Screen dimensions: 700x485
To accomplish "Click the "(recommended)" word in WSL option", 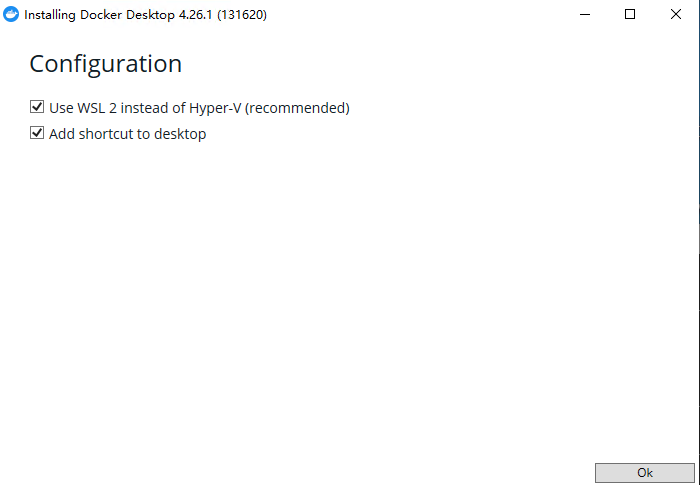I will [297, 108].
